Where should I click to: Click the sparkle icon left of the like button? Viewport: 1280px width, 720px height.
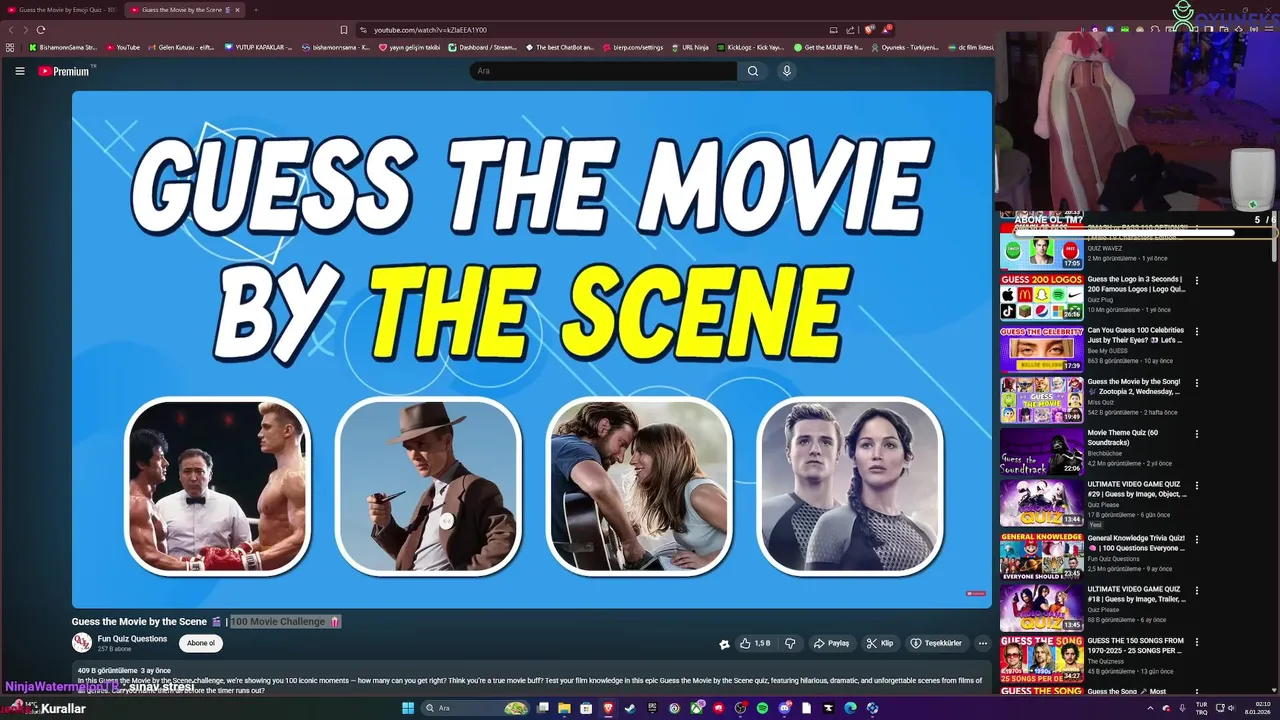(724, 644)
